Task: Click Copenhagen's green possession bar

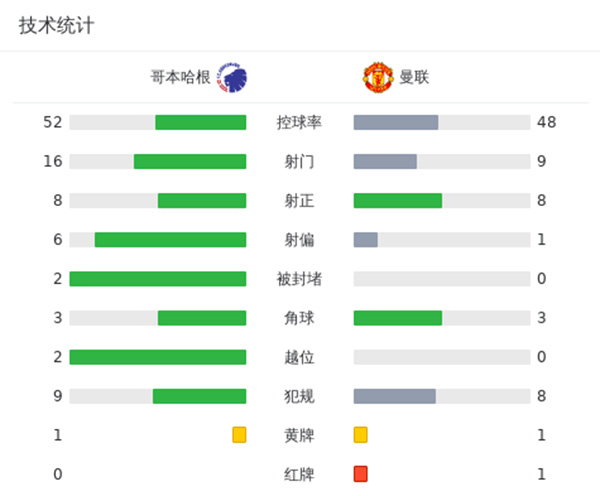Action: (200, 123)
